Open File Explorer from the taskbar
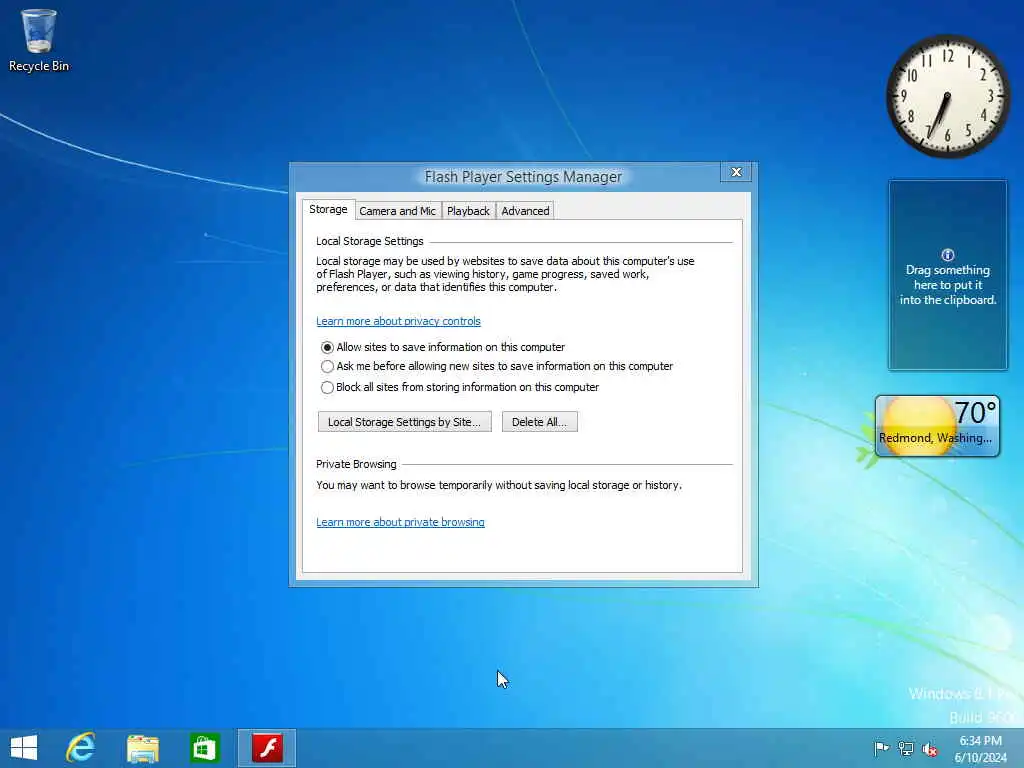Viewport: 1024px width, 768px height. pos(142,748)
